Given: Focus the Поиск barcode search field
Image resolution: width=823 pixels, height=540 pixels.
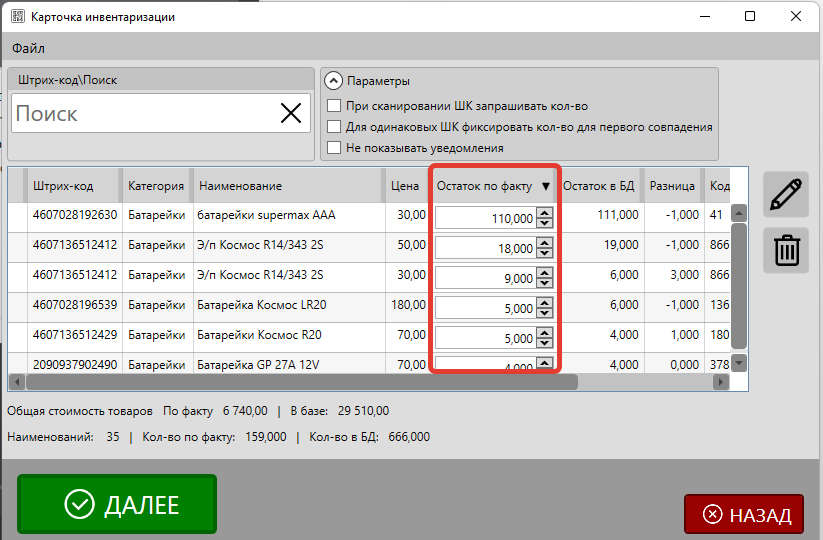Looking at the screenshot, I should tap(140, 114).
